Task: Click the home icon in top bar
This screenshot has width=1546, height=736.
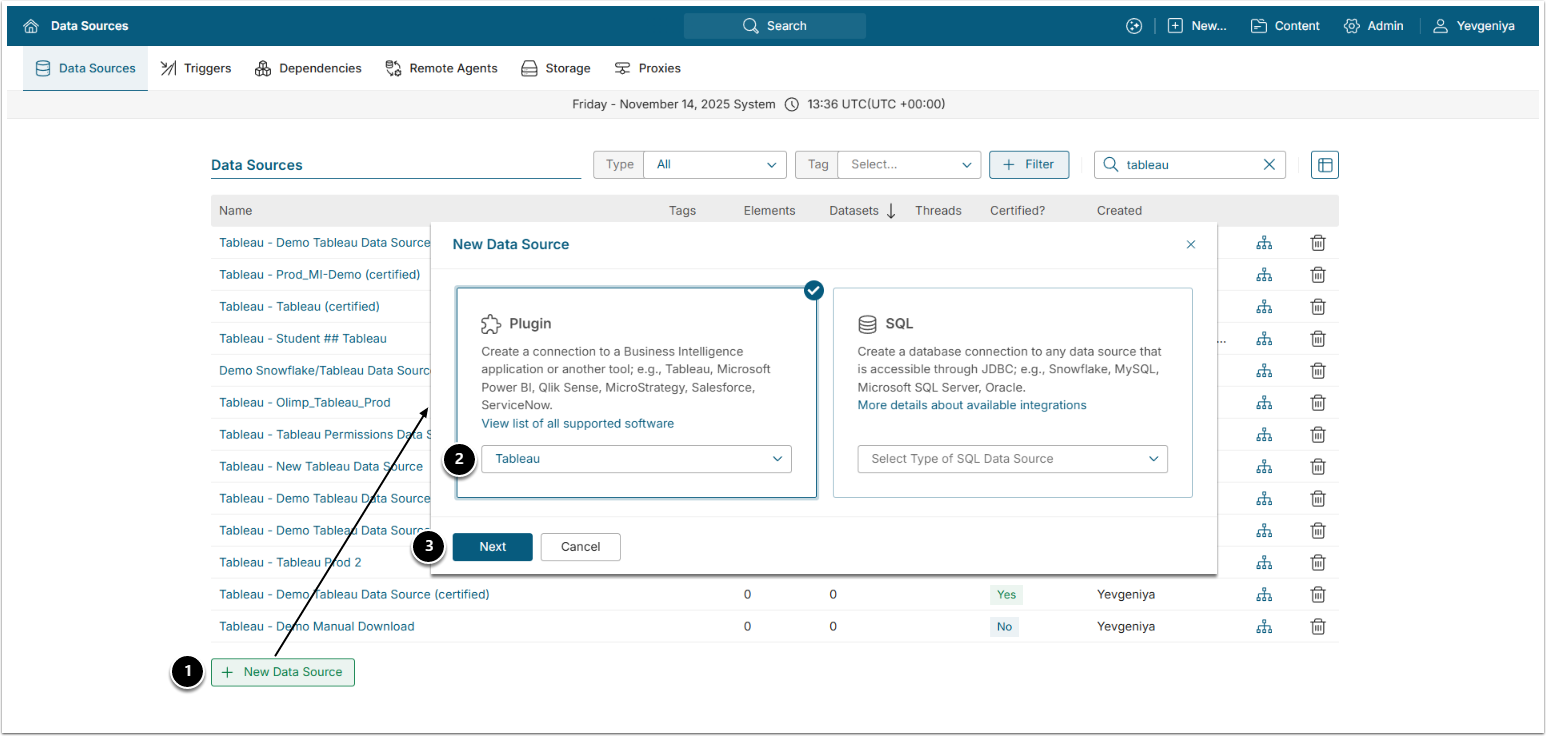Action: pos(31,26)
